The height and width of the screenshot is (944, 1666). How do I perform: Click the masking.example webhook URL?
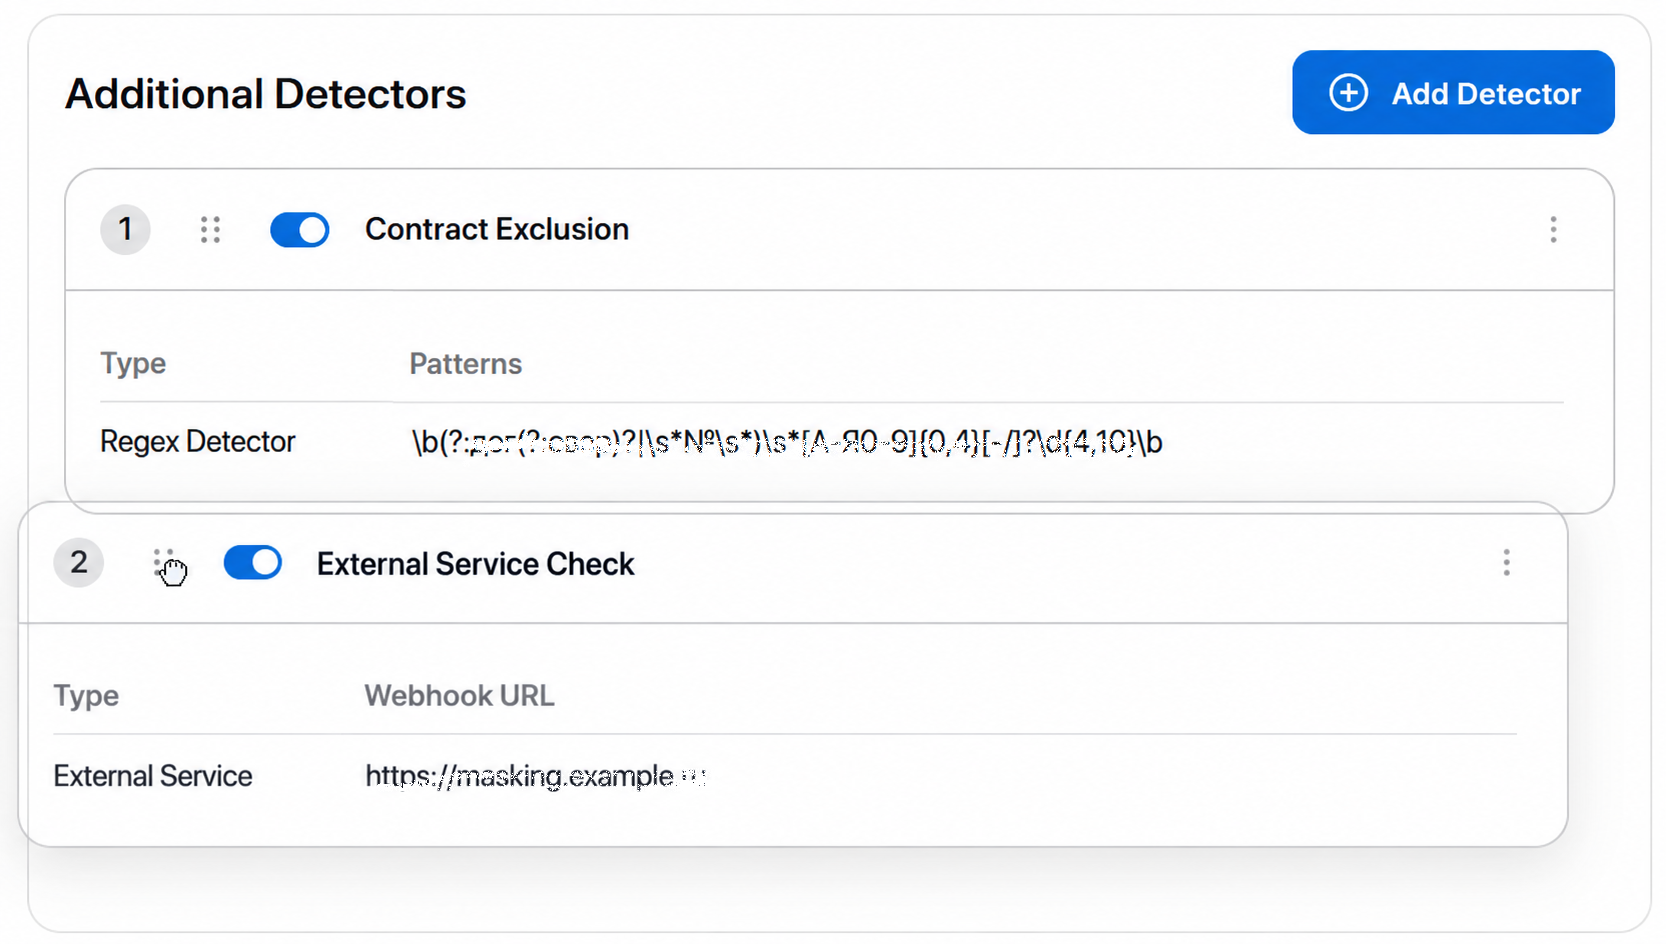(536, 776)
